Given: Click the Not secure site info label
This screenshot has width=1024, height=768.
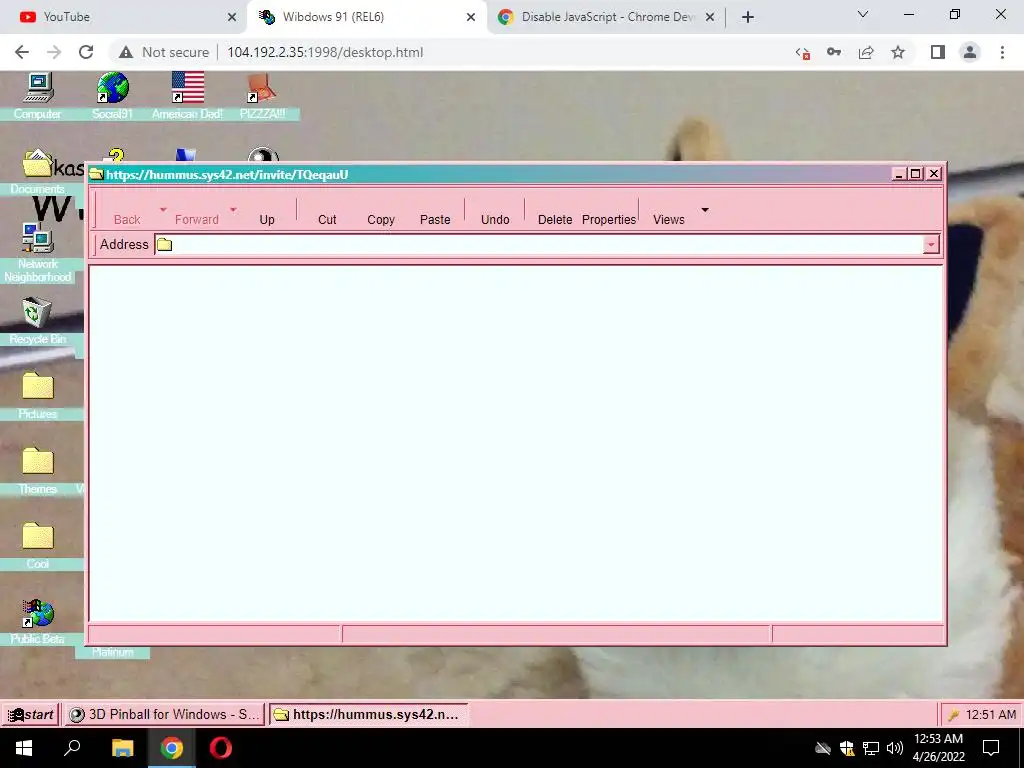Looking at the screenshot, I should click(x=164, y=52).
